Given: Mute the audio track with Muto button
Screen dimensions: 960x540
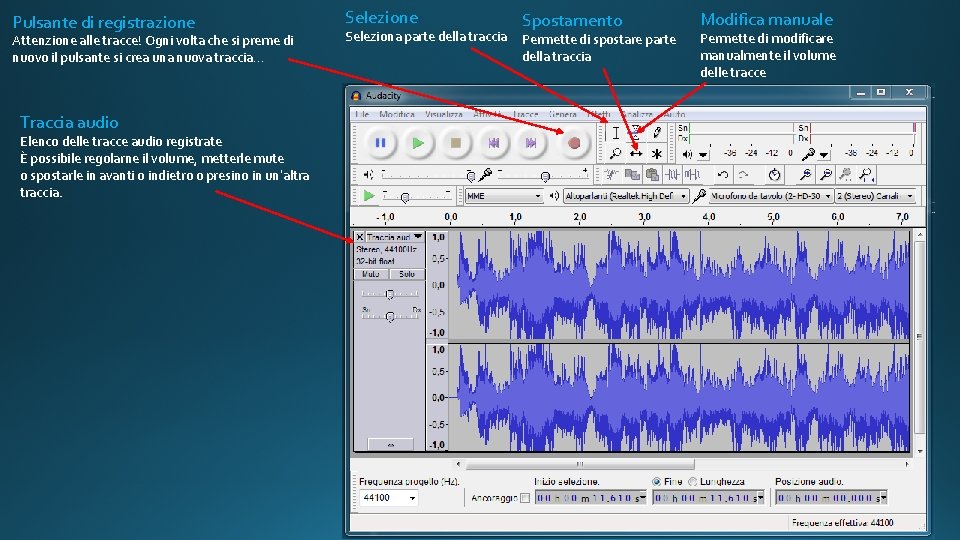Looking at the screenshot, I should 371,274.
